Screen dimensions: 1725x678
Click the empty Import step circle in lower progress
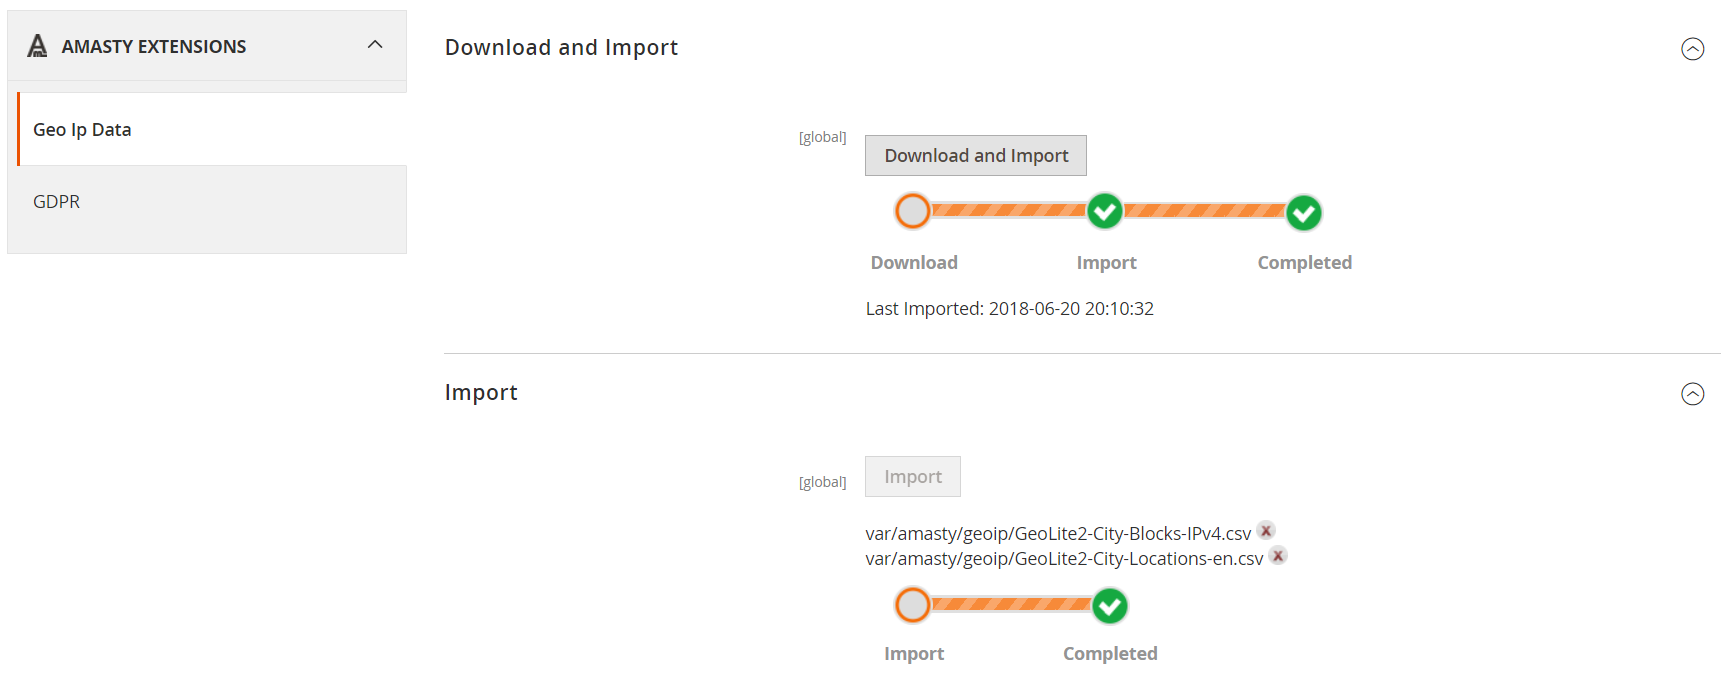pos(912,605)
